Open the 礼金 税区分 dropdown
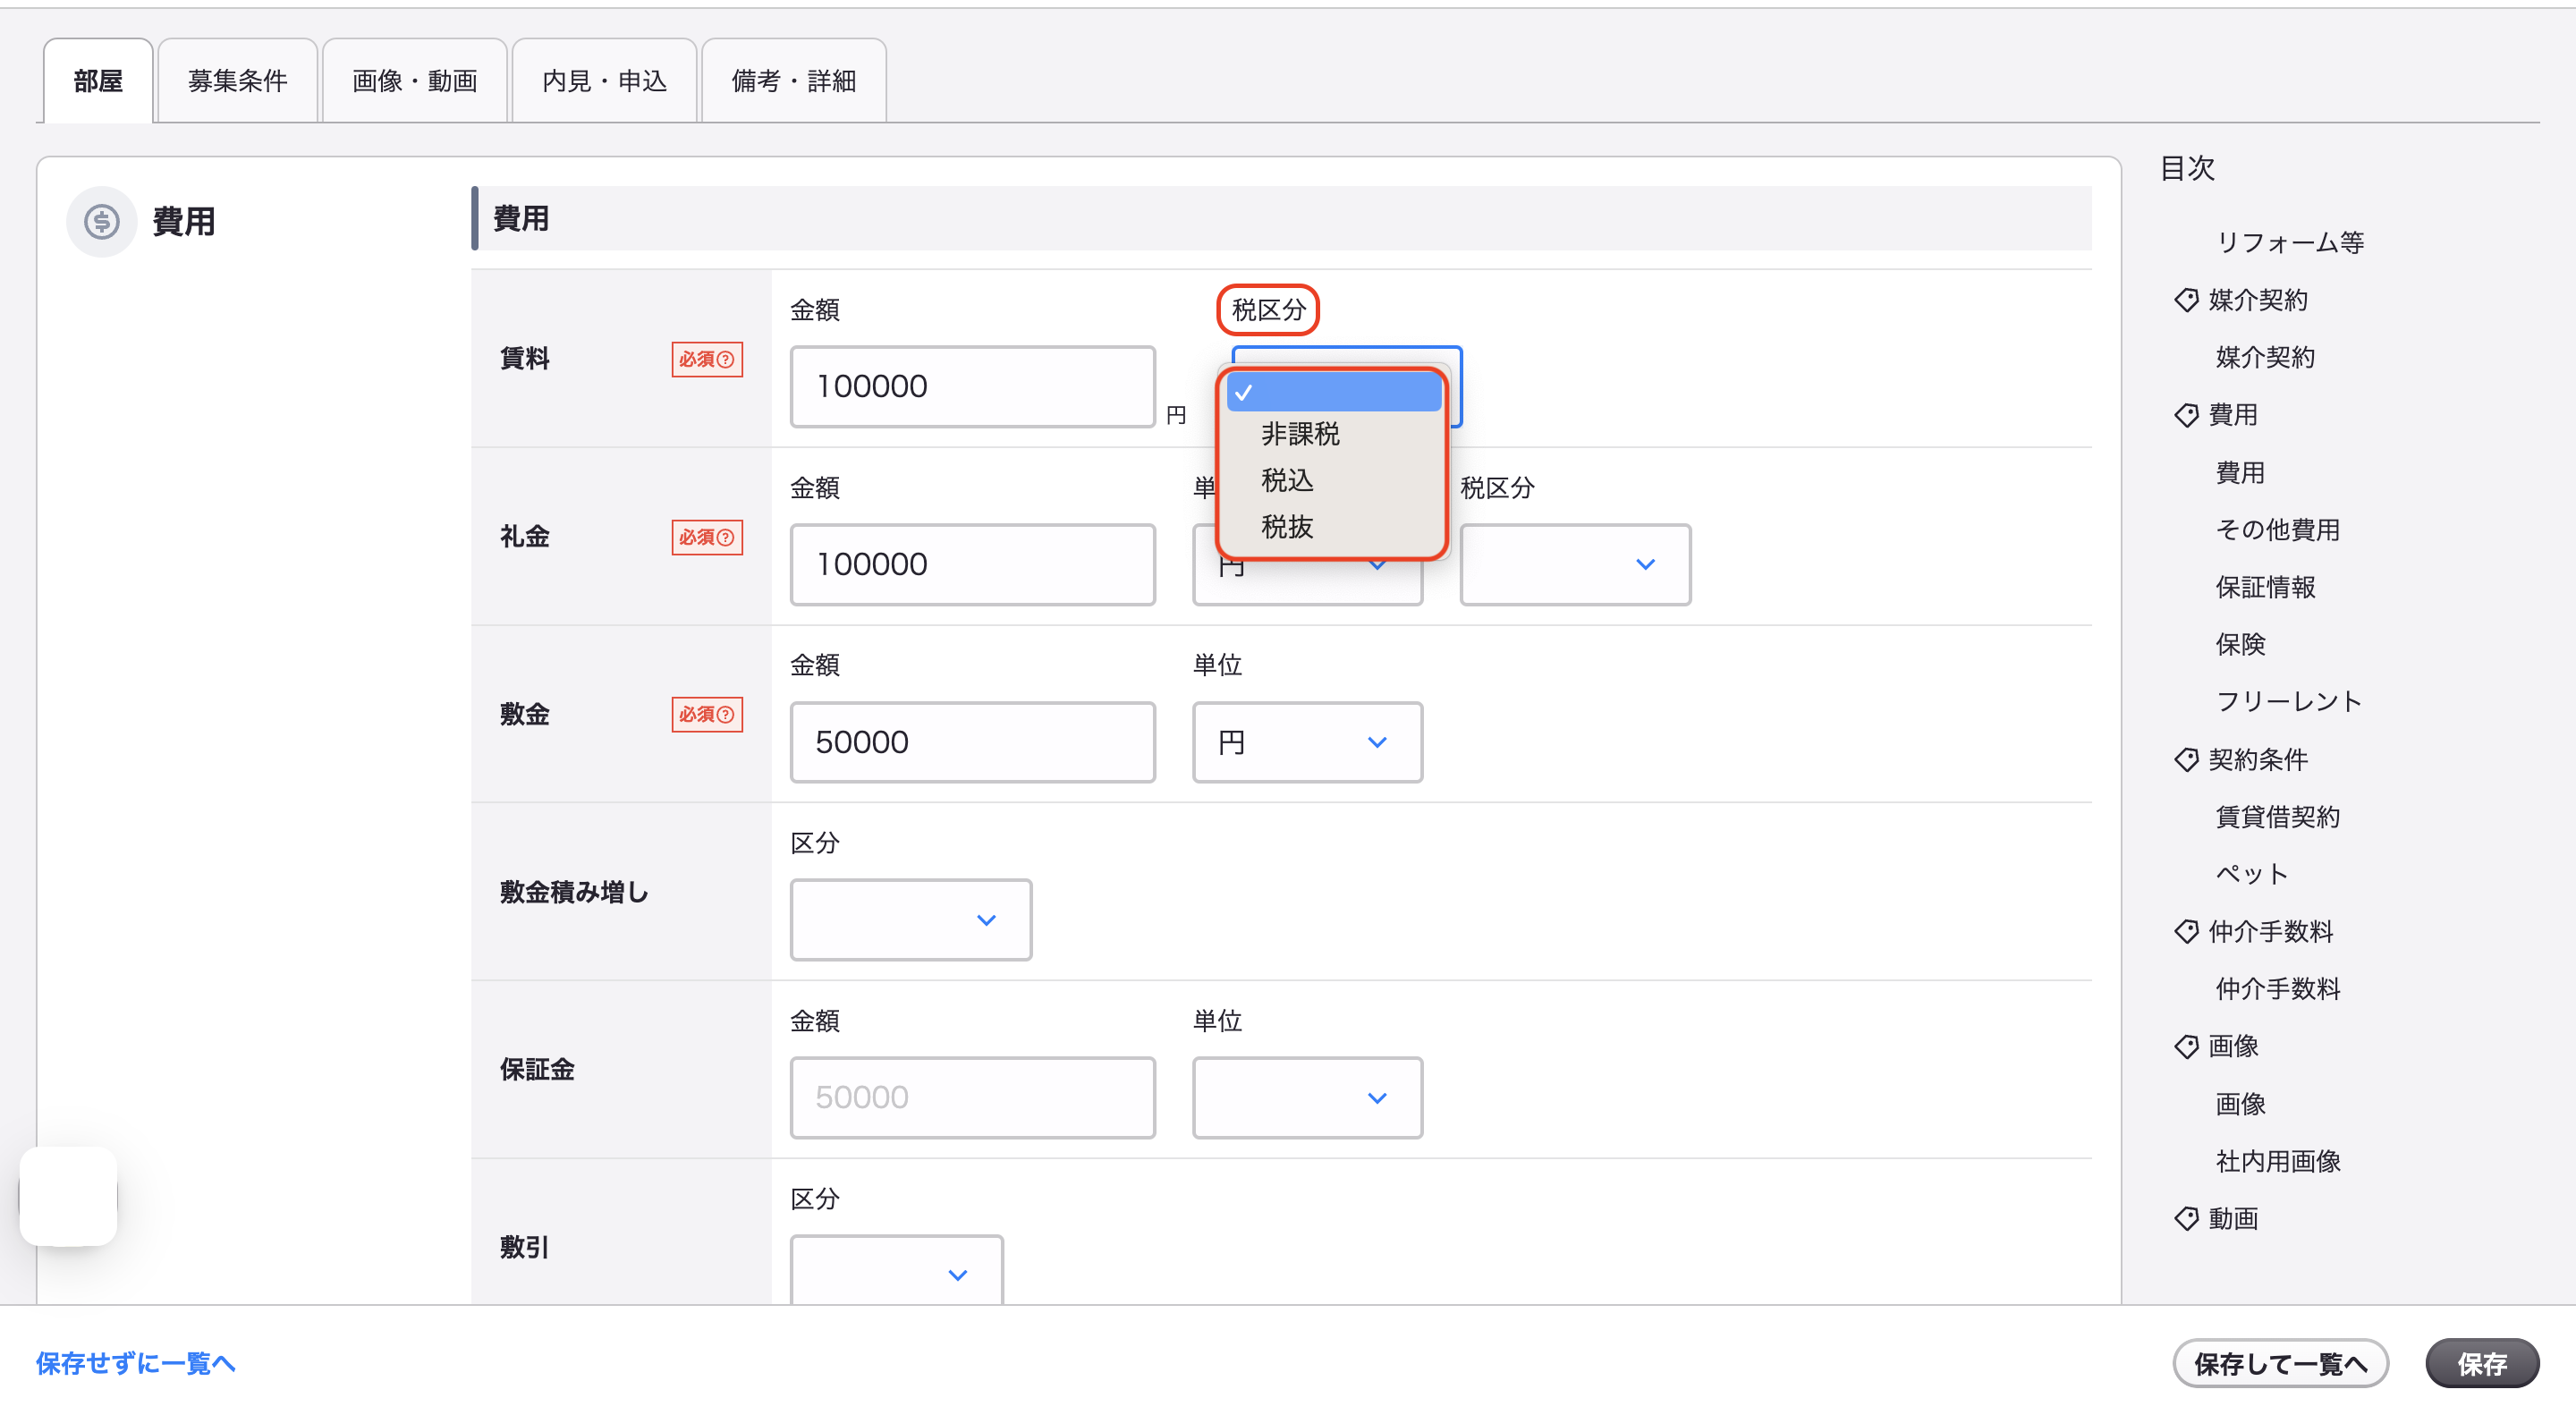Viewport: 2576px width, 1415px height. pos(1575,565)
